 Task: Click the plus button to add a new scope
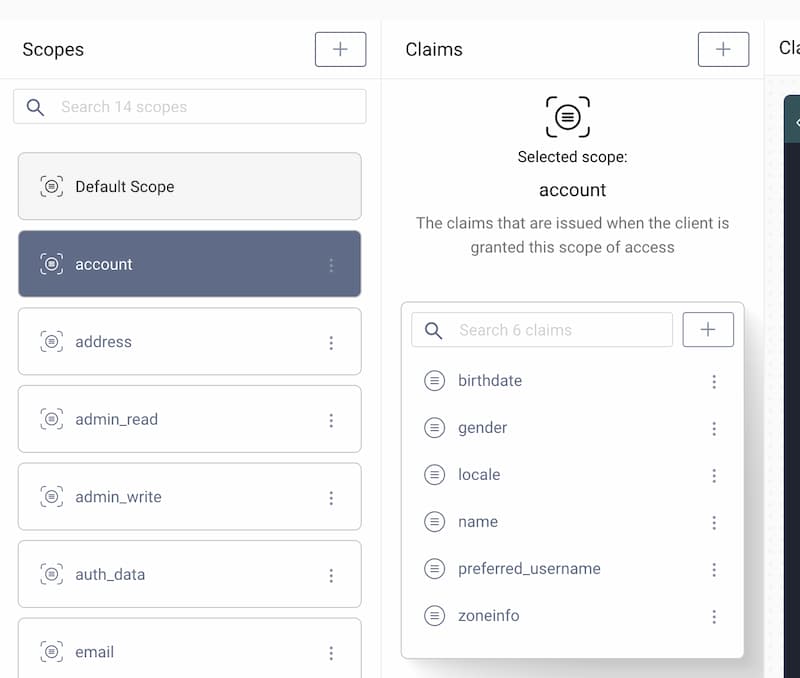point(340,48)
